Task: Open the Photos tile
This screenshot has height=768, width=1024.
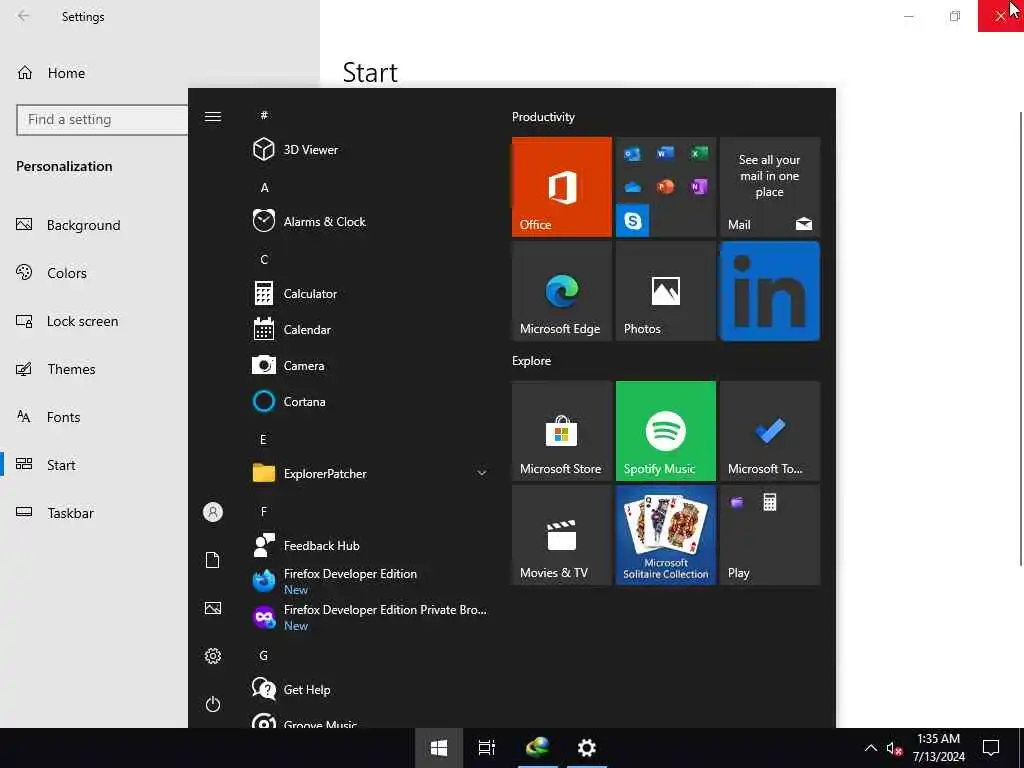Action: click(x=665, y=291)
